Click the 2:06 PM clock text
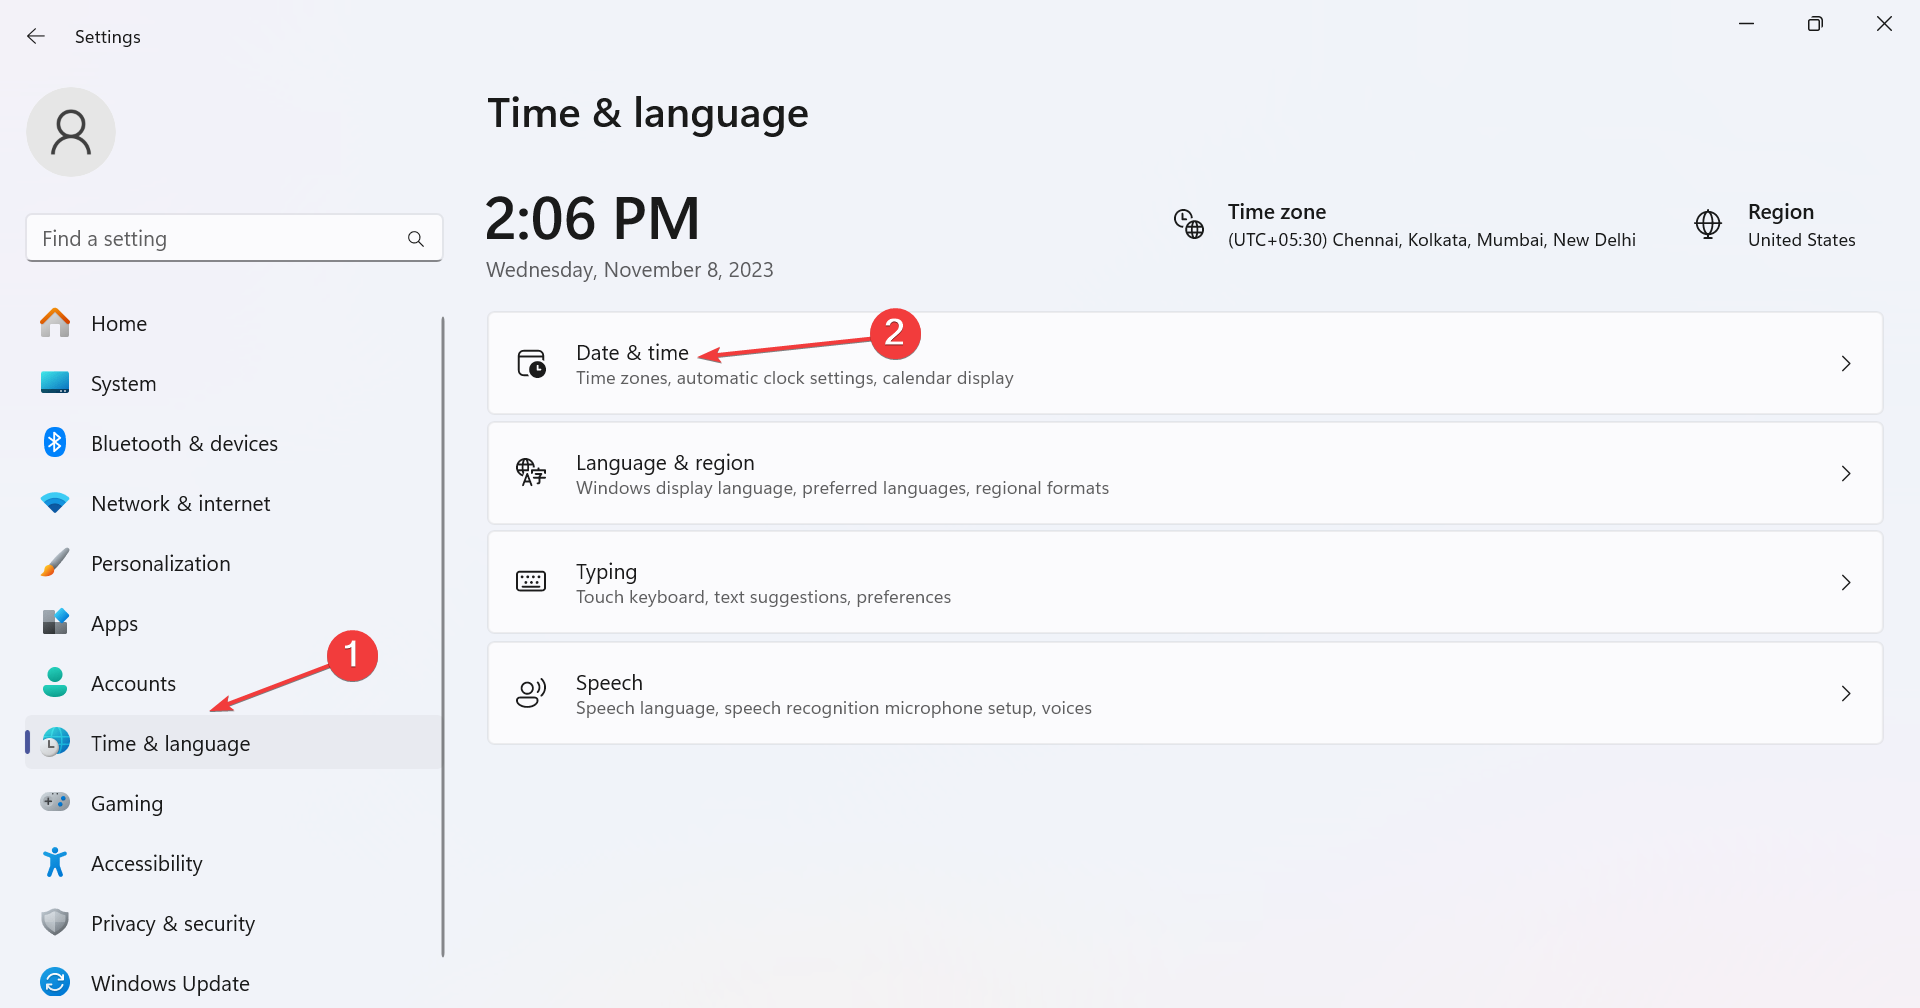This screenshot has width=1920, height=1008. point(592,219)
